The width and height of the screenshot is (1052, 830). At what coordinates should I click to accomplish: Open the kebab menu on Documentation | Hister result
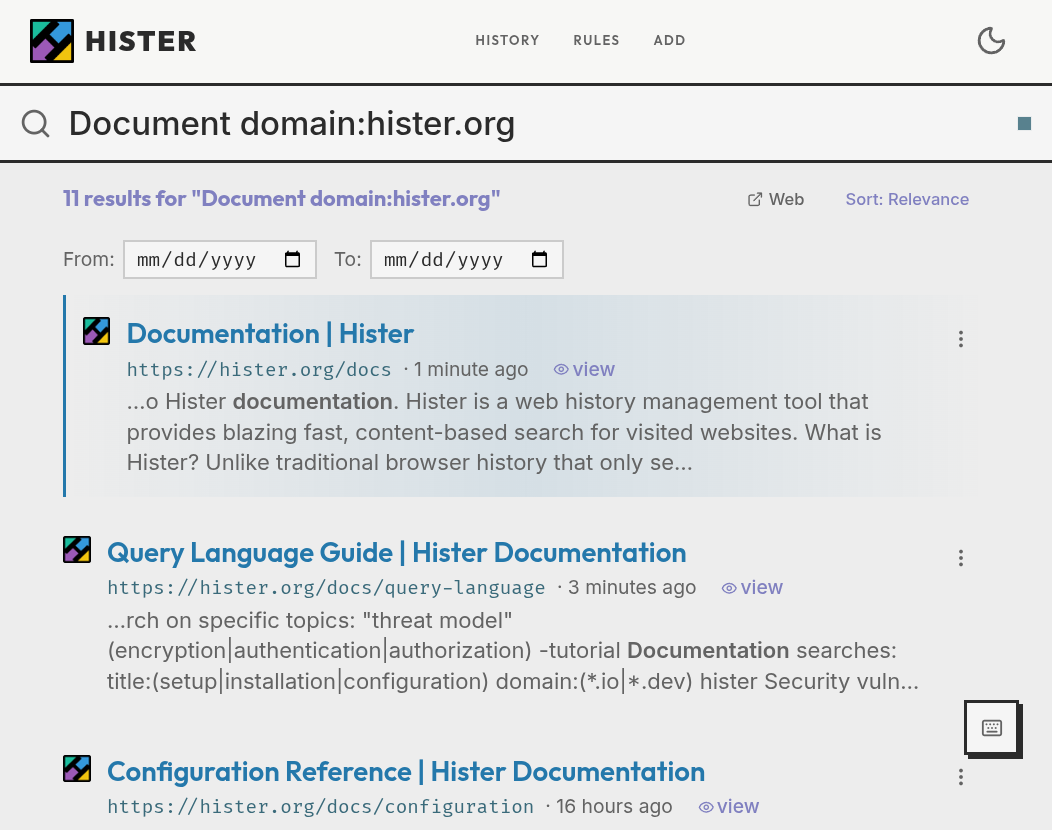[961, 339]
